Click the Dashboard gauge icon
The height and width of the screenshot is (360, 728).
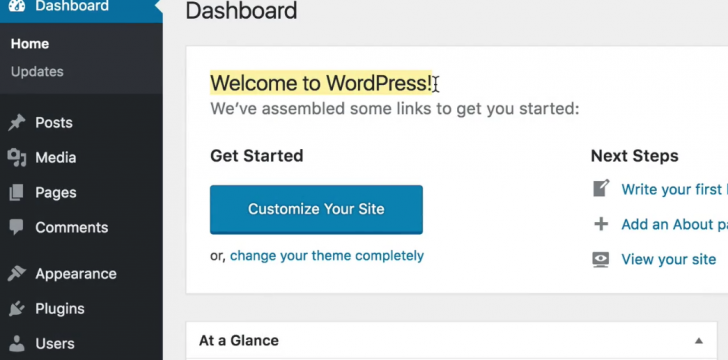point(17,5)
